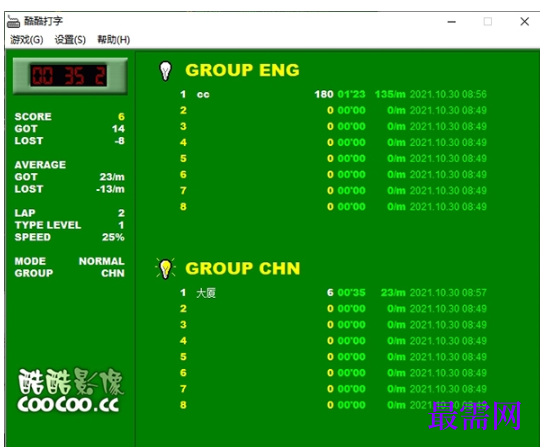Open the 帮助(H) menu
540x447 pixels.
114,40
